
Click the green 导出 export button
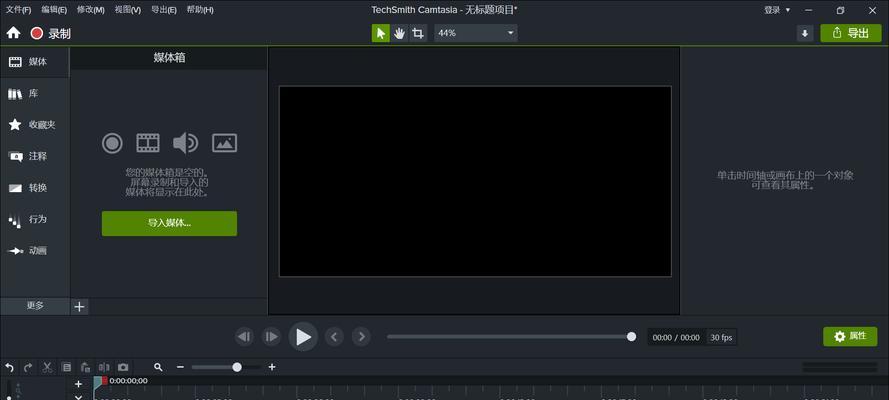[x=851, y=33]
